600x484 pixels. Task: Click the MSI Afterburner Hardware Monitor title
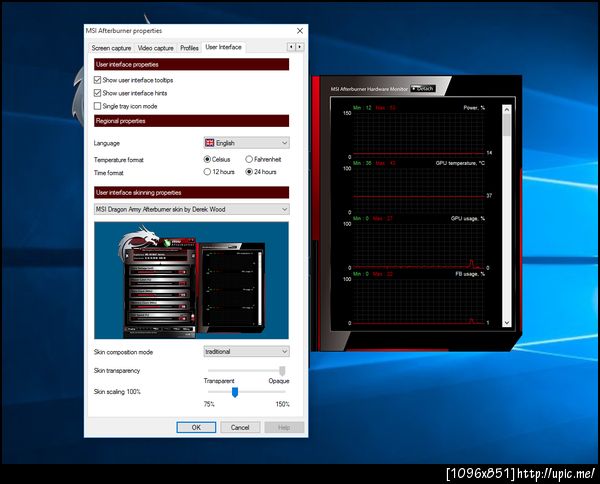click(x=369, y=89)
